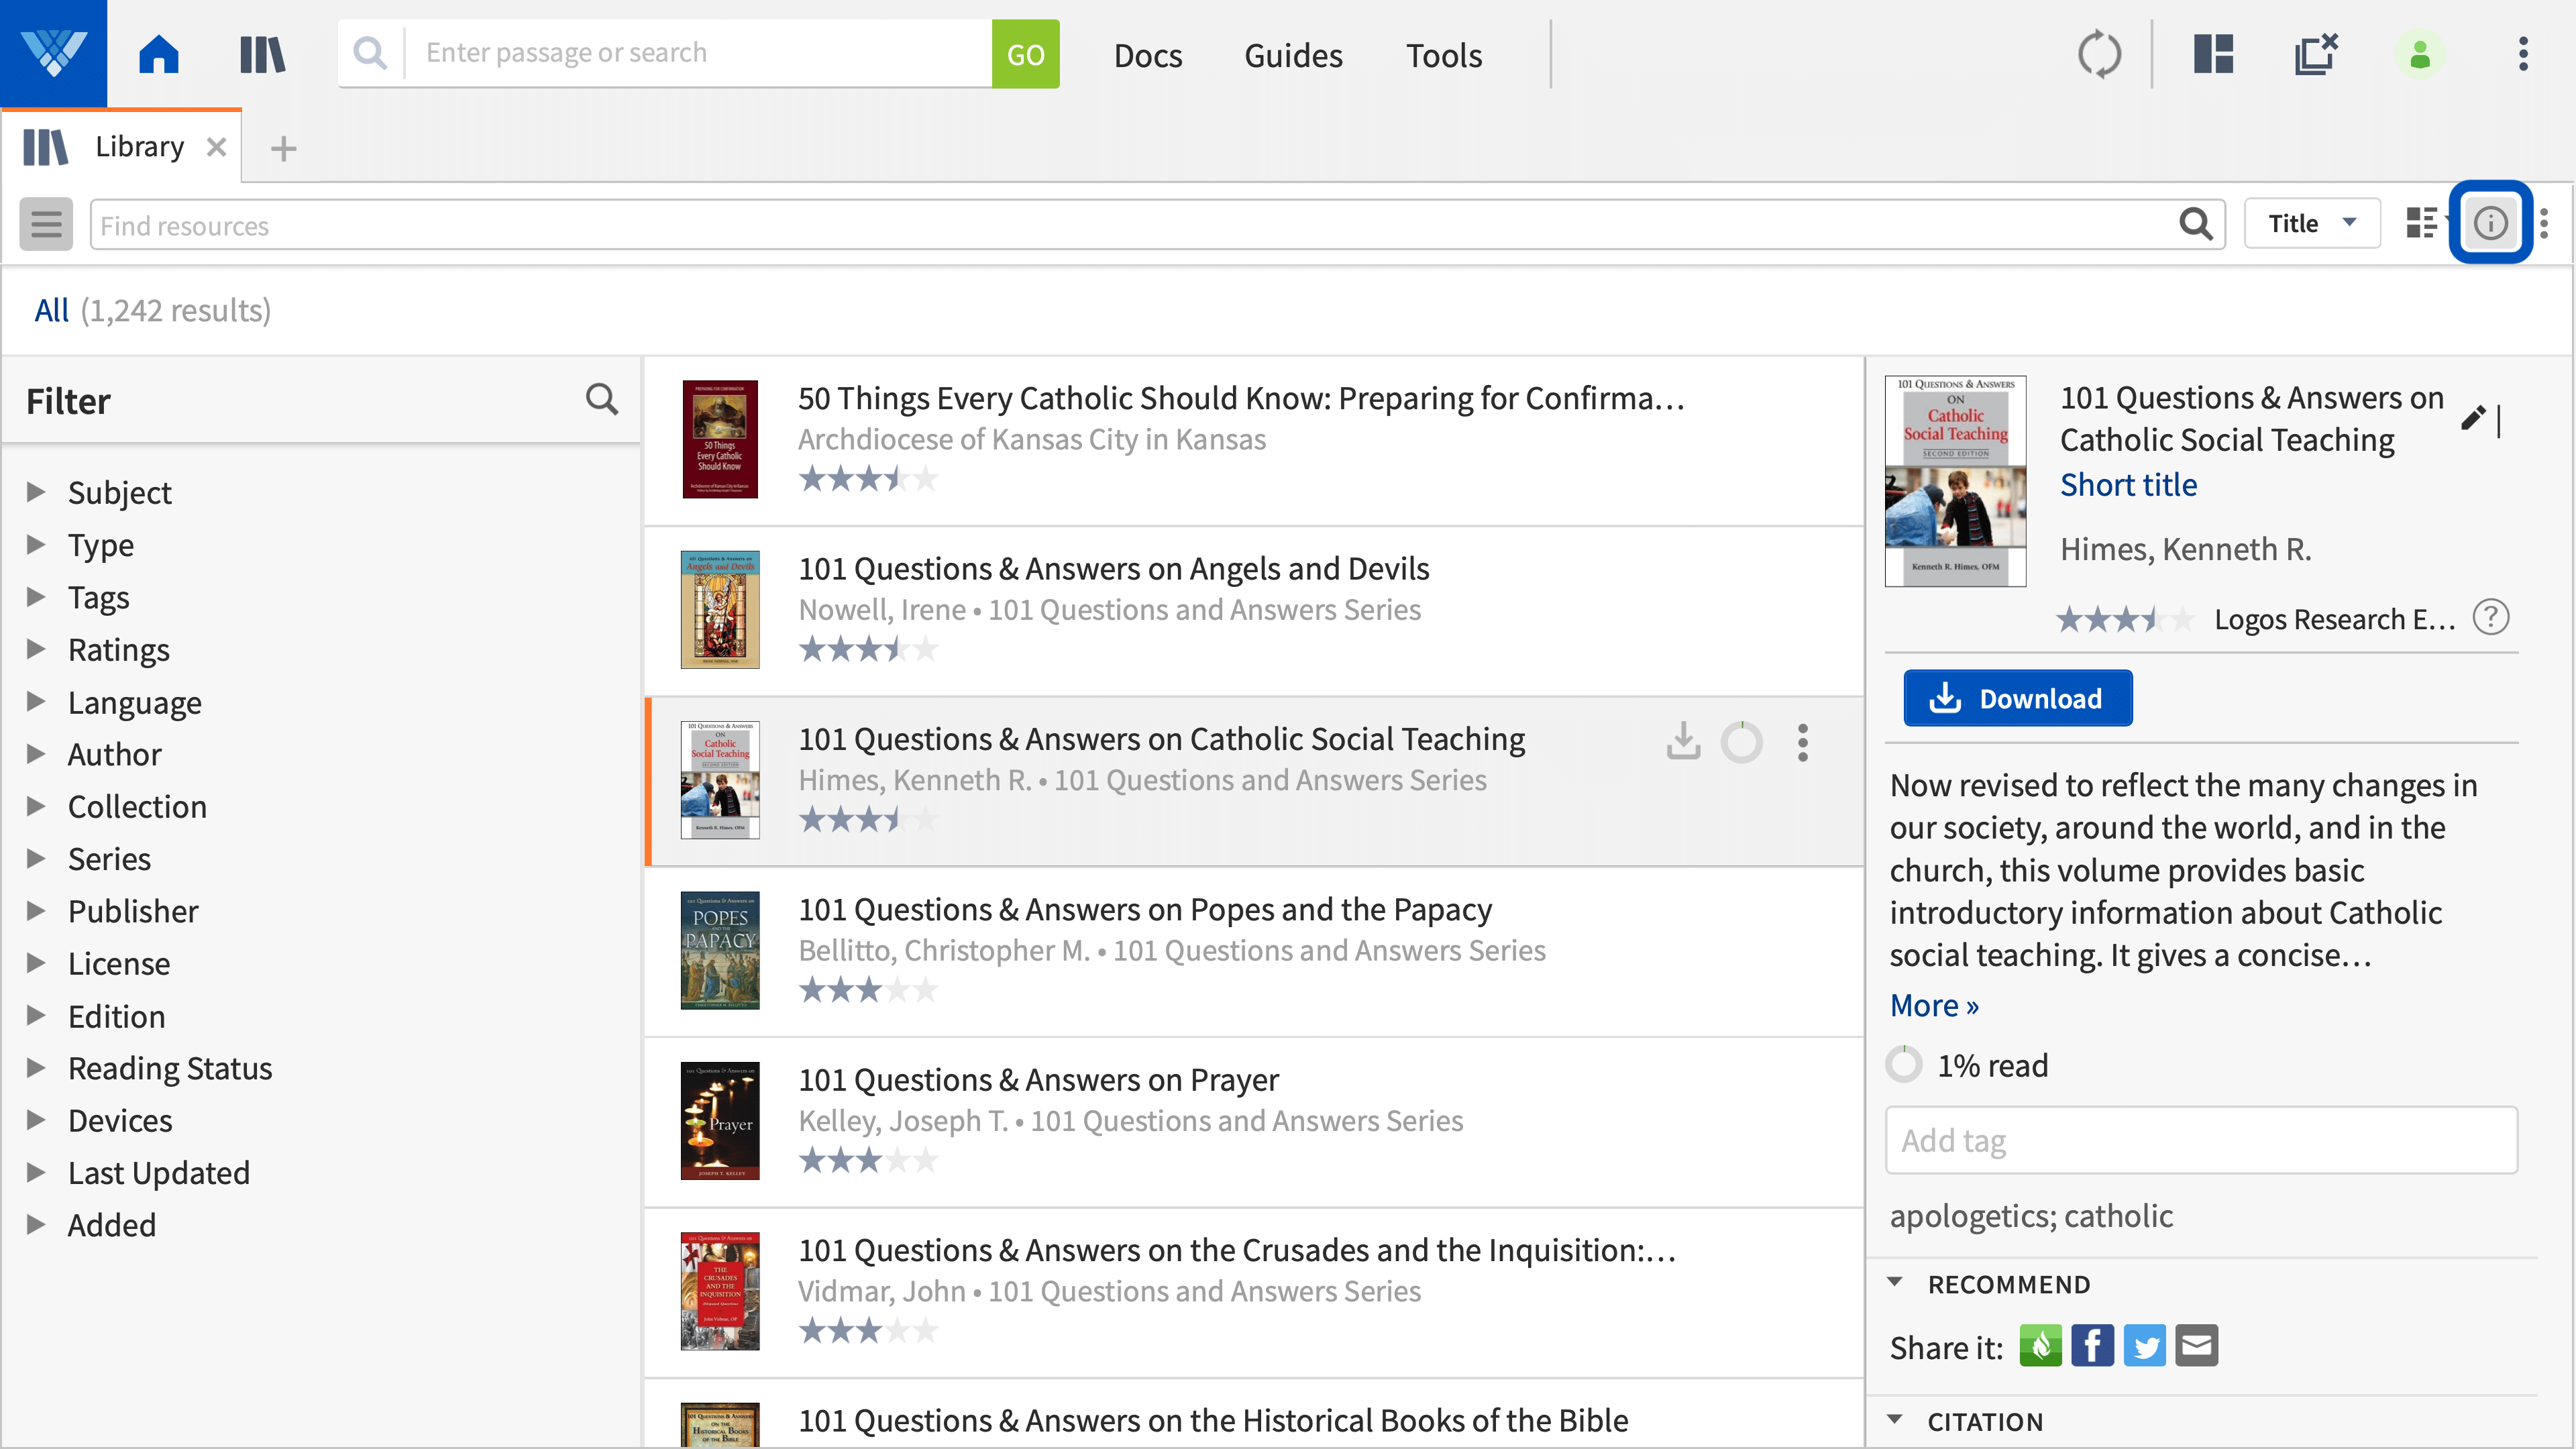Click the help question mark icon
The height and width of the screenshot is (1449, 2576).
[x=2490, y=617]
